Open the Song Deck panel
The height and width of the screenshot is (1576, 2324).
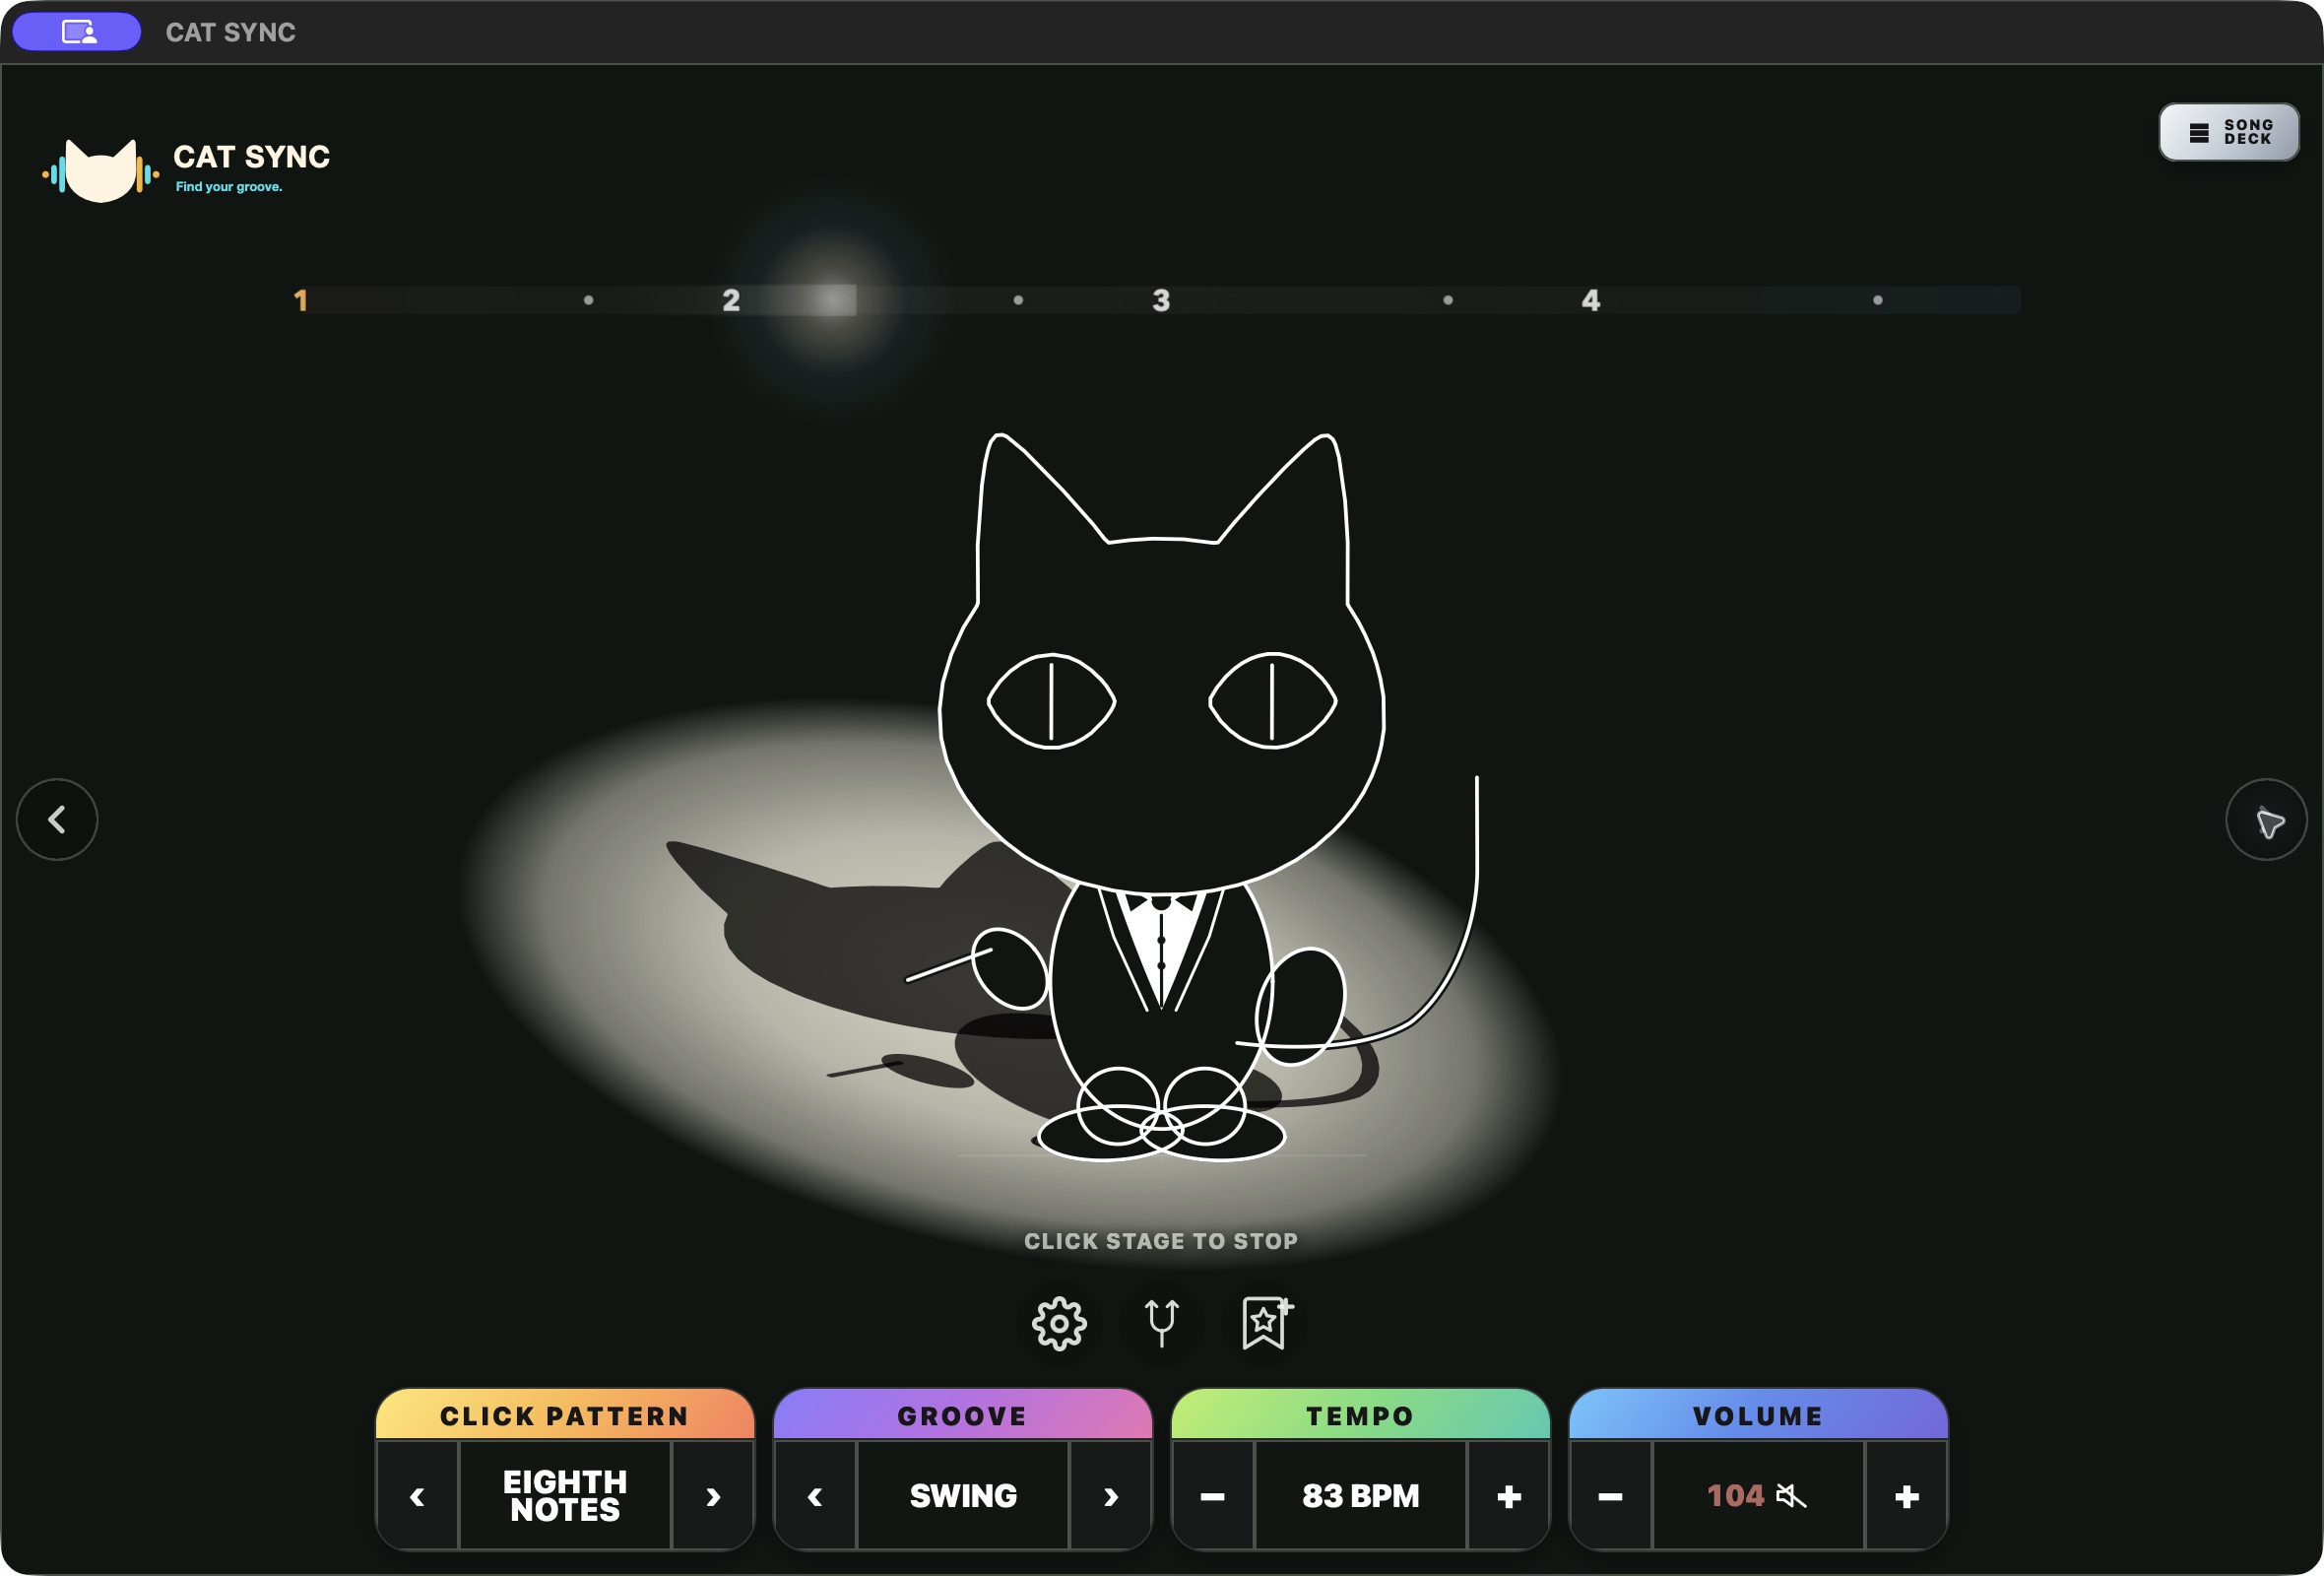tap(2228, 132)
